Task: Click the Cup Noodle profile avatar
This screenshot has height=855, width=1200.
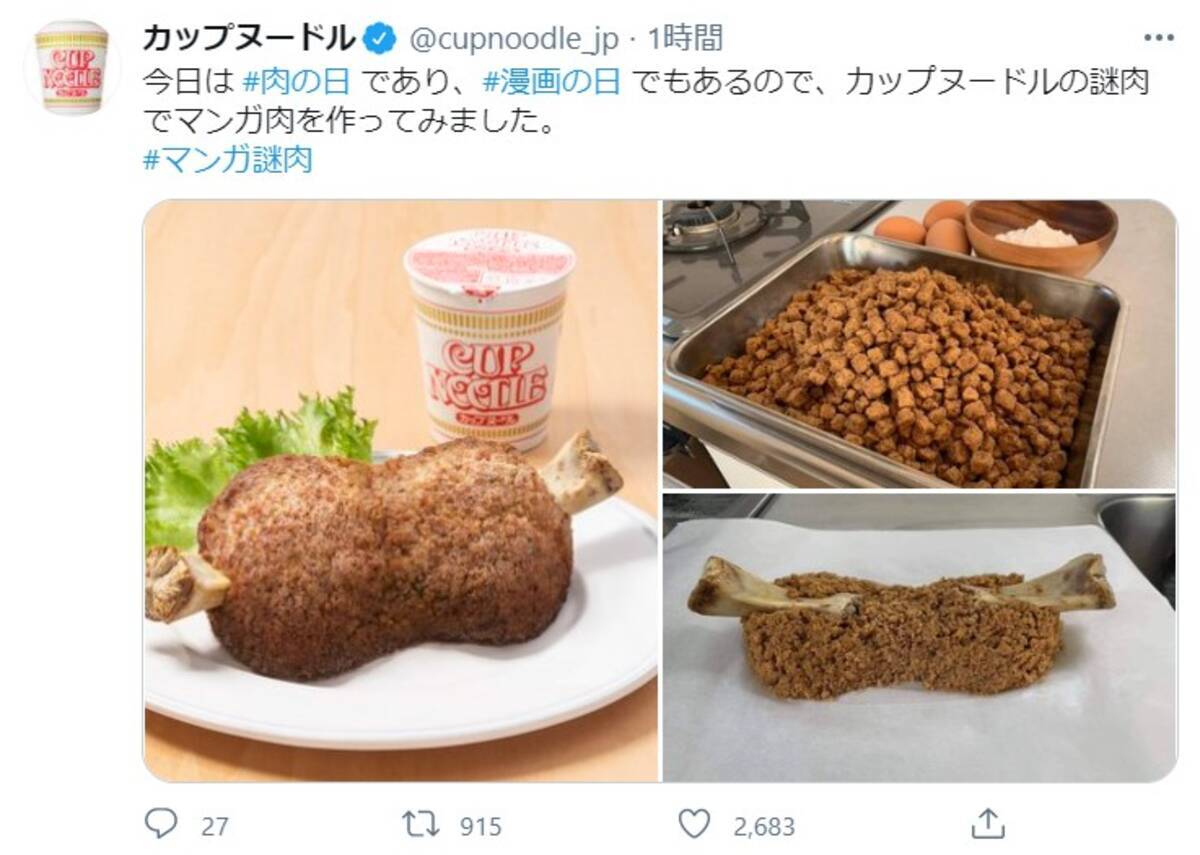Action: tap(71, 67)
